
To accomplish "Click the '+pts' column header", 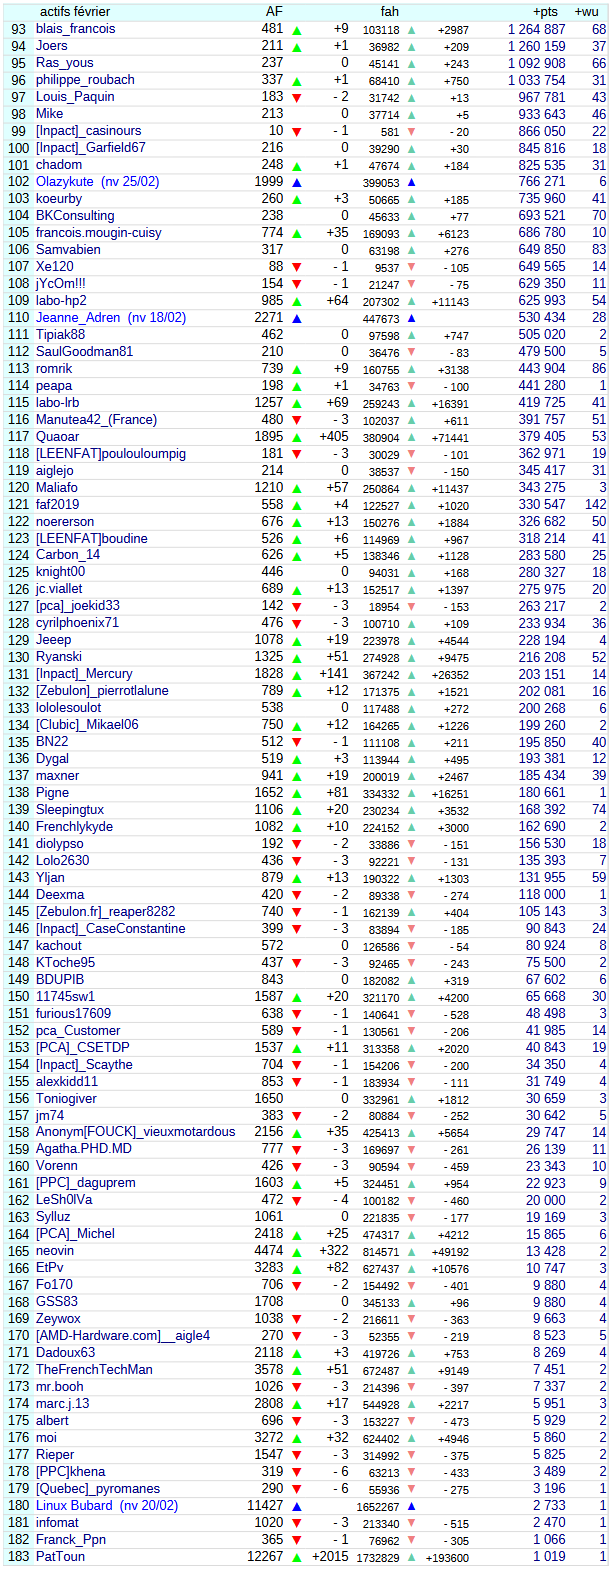I will pyautogui.click(x=546, y=12).
